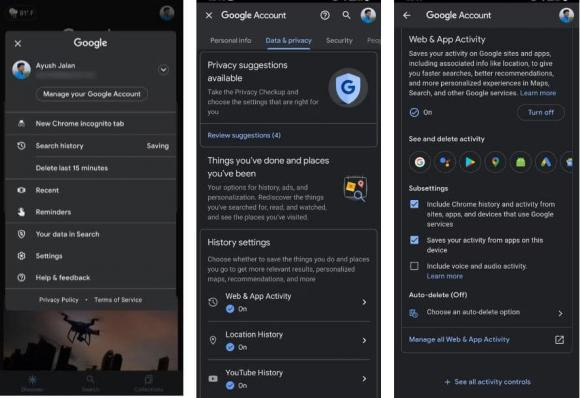Click the Reminders hand icon
The image size is (580, 398).
(21, 212)
